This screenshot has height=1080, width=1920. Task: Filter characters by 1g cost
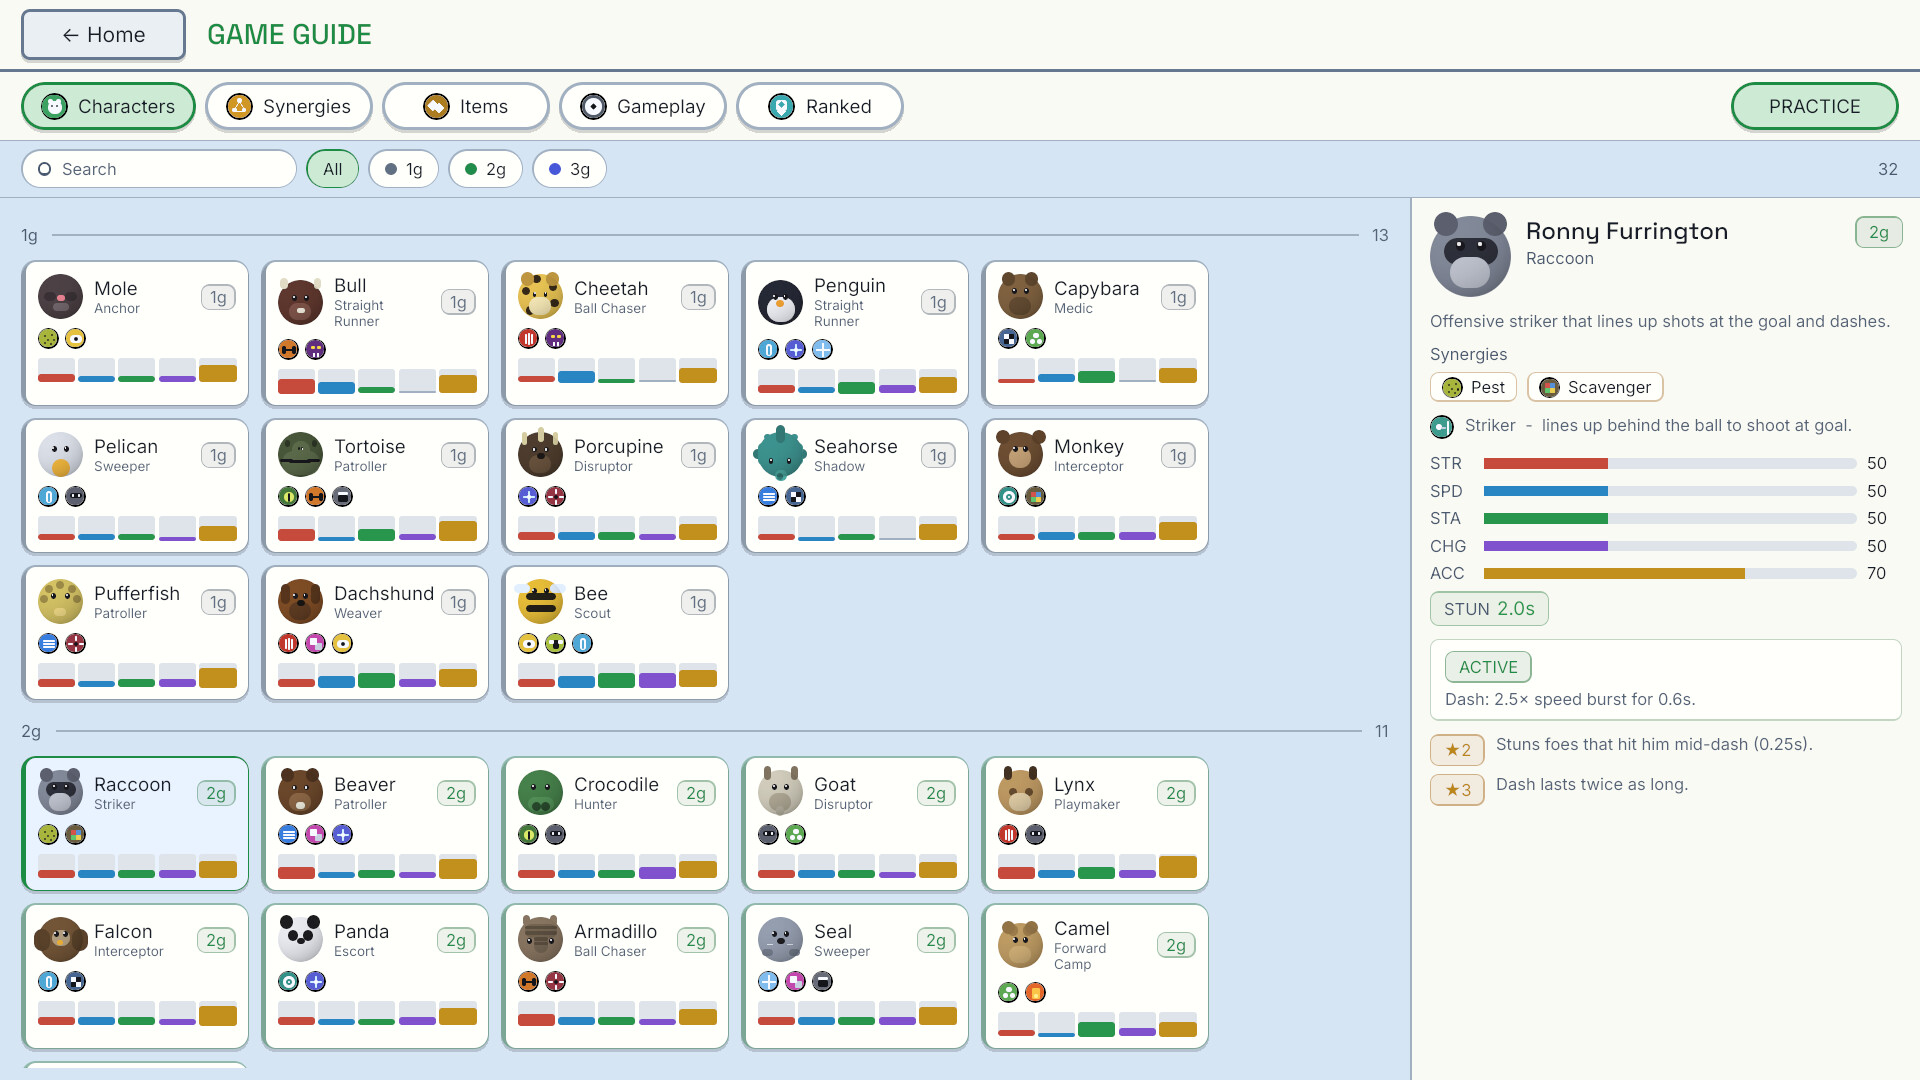pos(404,169)
